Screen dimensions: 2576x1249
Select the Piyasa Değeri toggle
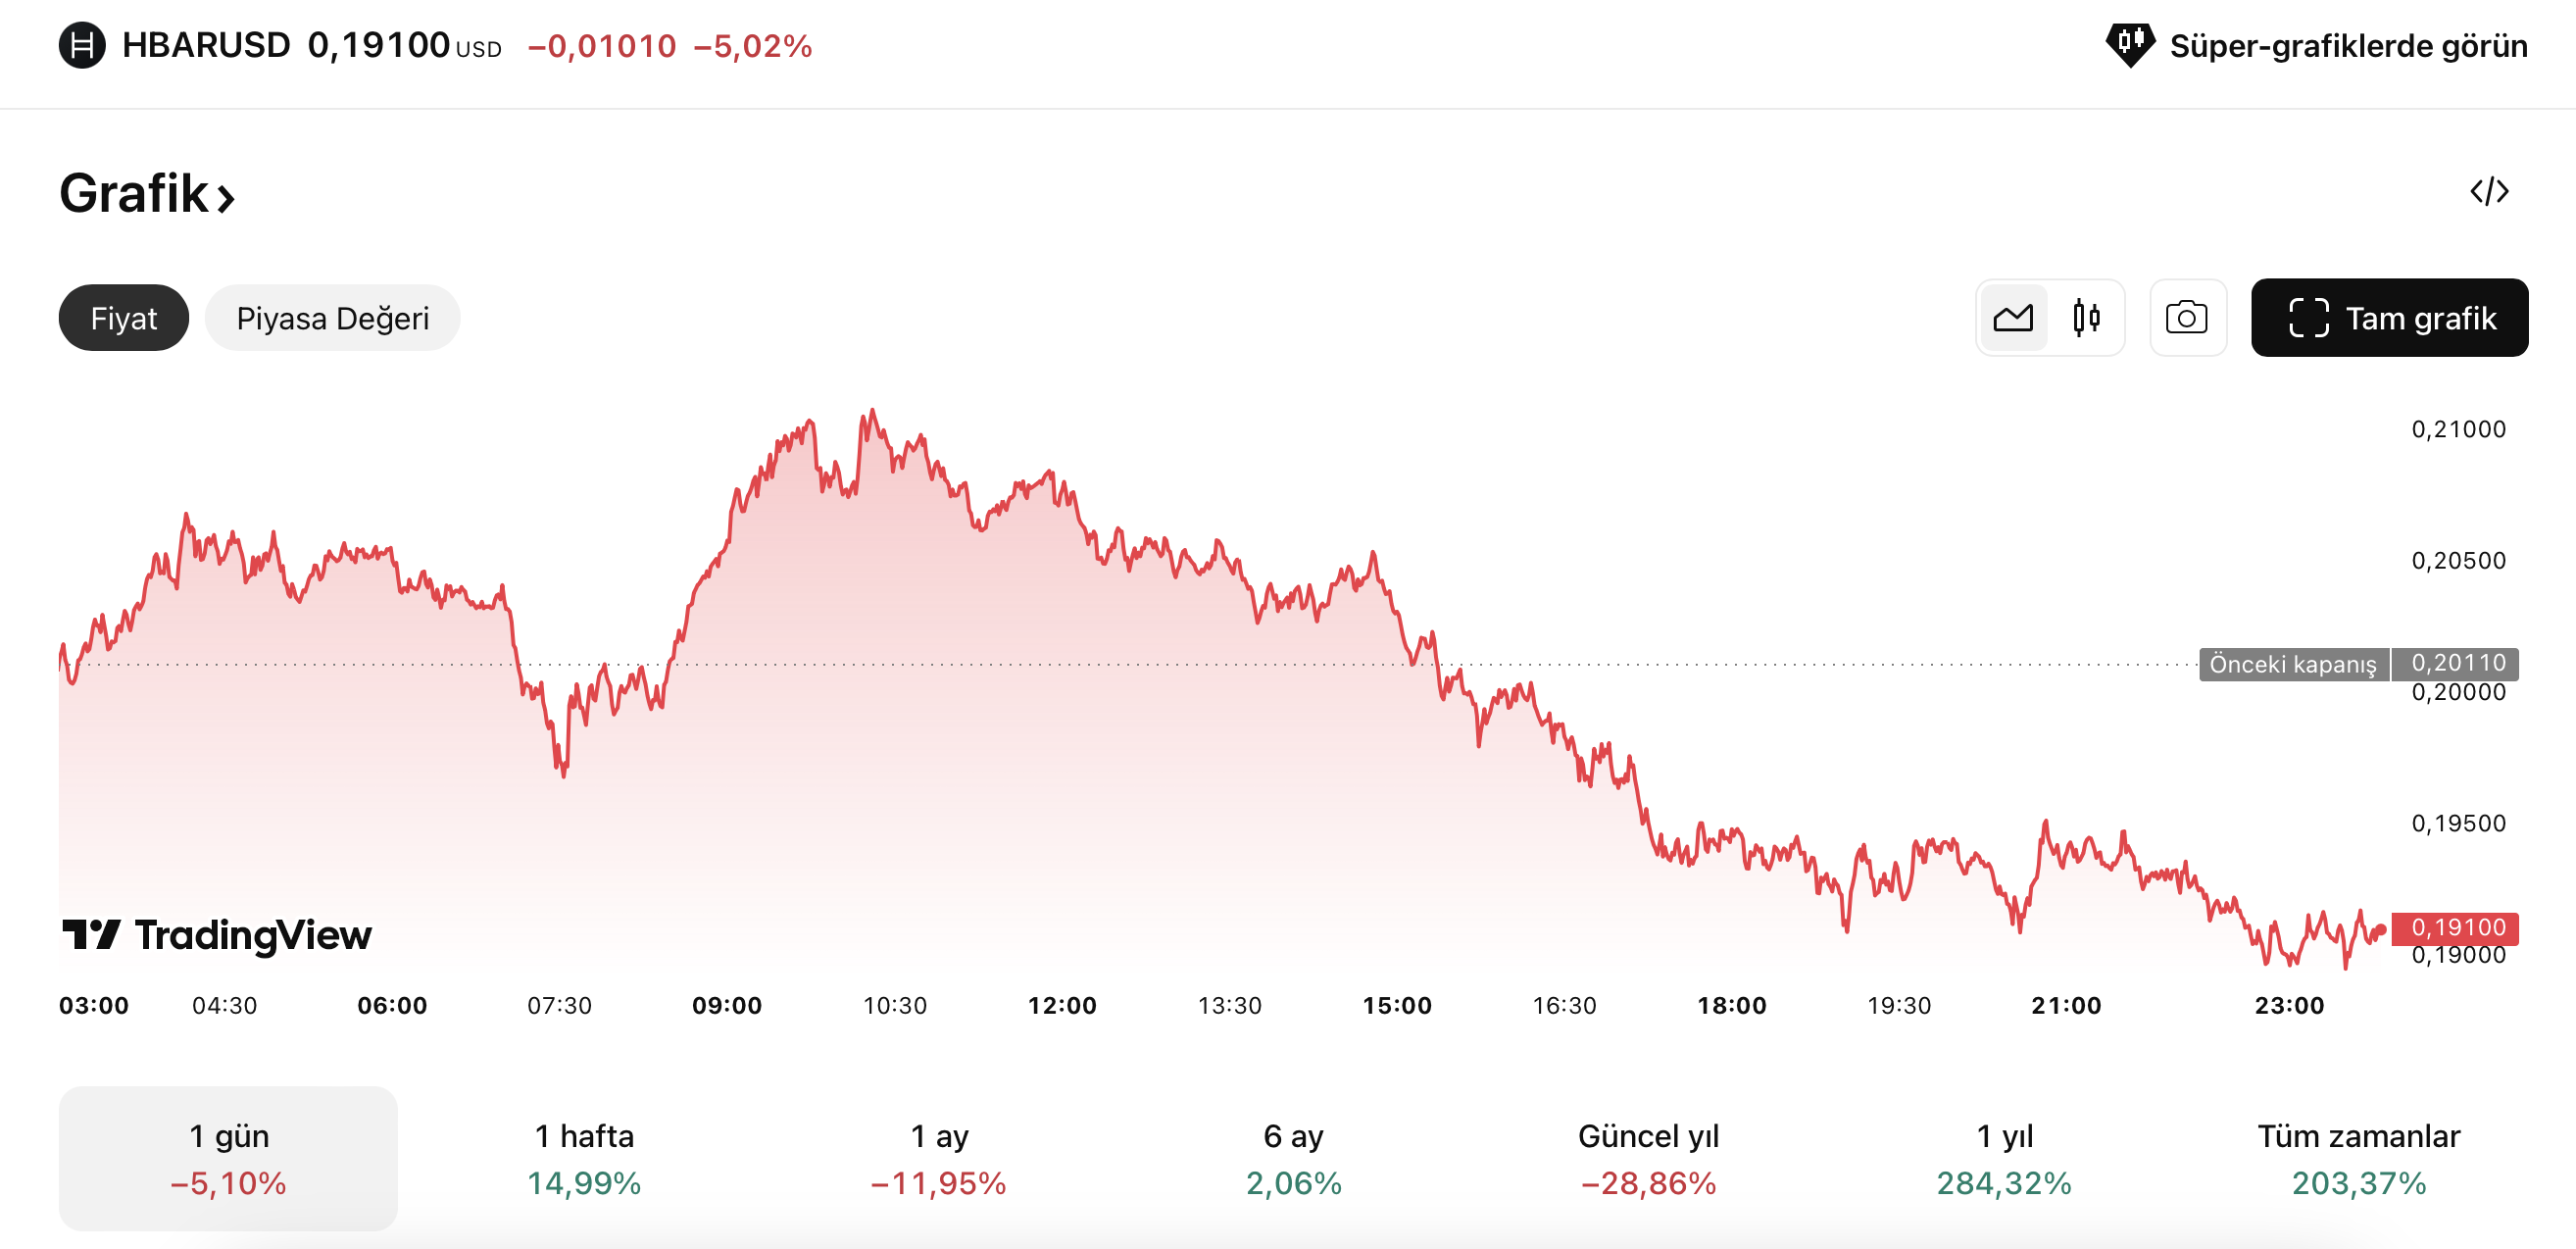(x=332, y=318)
